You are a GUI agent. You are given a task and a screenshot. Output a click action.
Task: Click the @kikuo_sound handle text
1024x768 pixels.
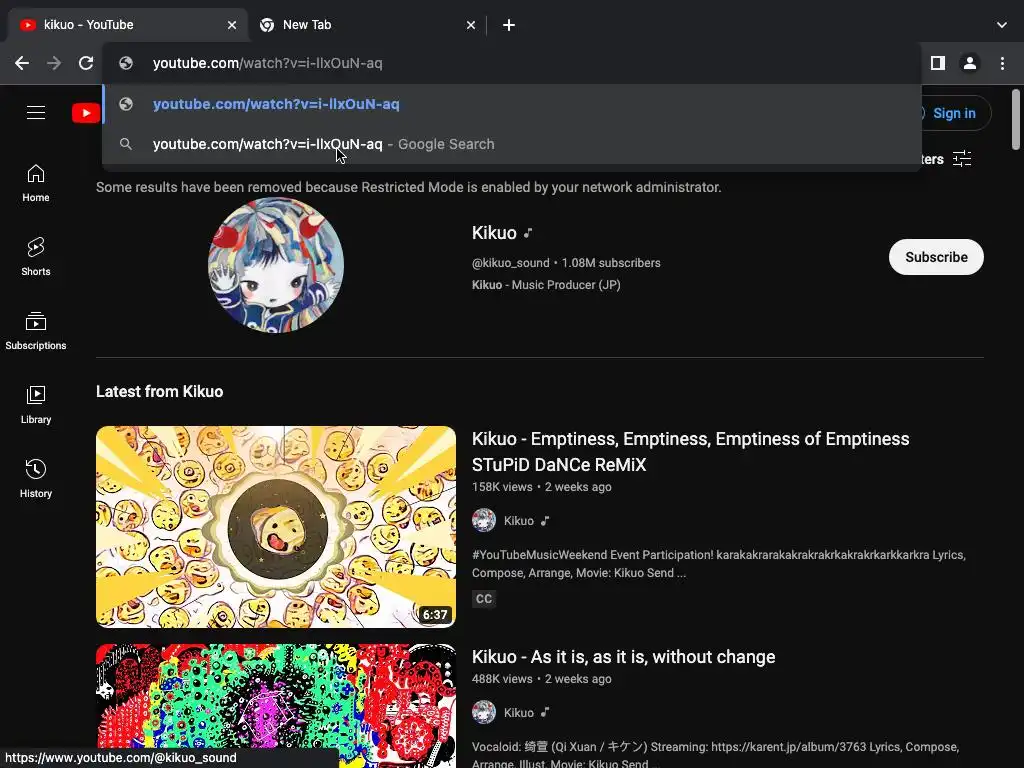click(x=511, y=263)
